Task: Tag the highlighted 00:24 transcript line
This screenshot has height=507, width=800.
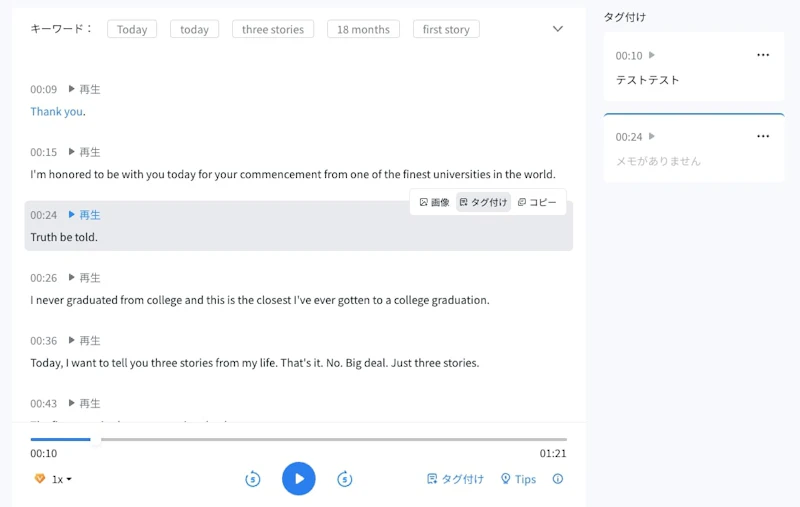Action: 483,202
